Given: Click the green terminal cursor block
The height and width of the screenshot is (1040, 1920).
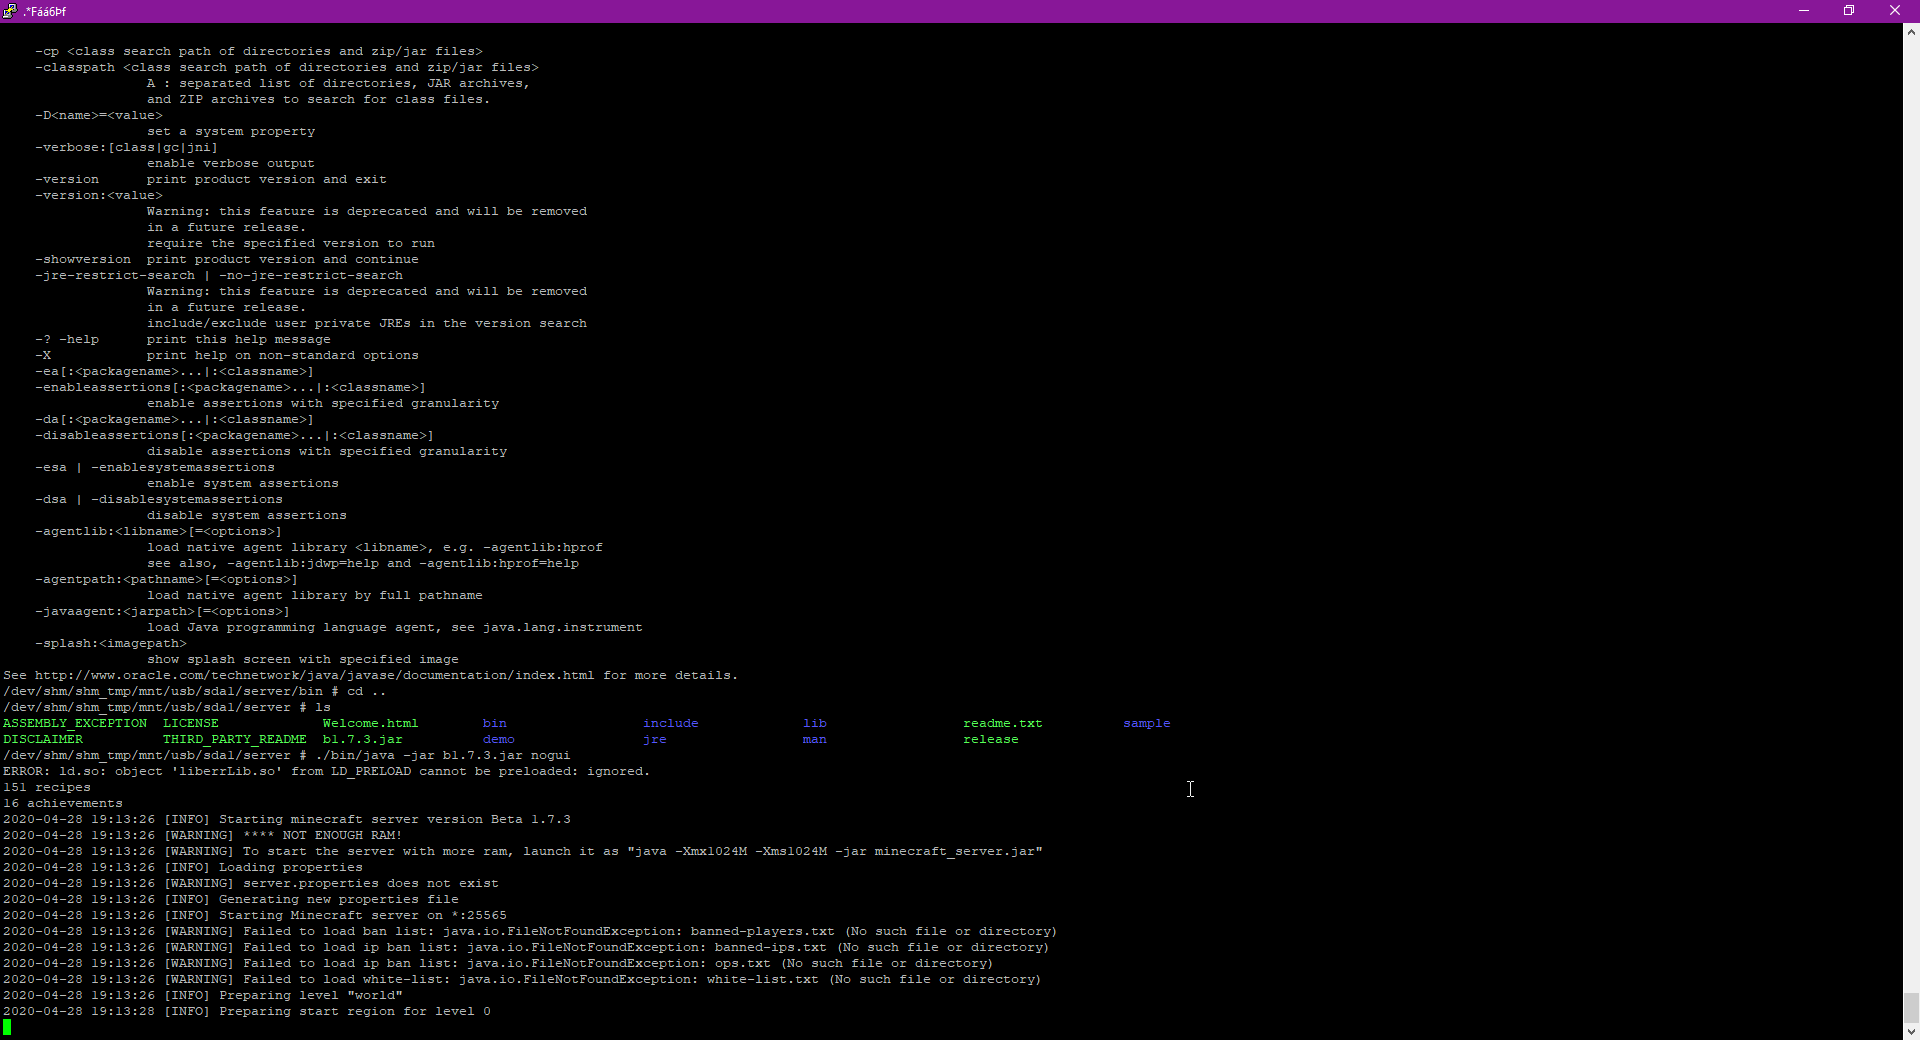Looking at the screenshot, I should point(7,1027).
